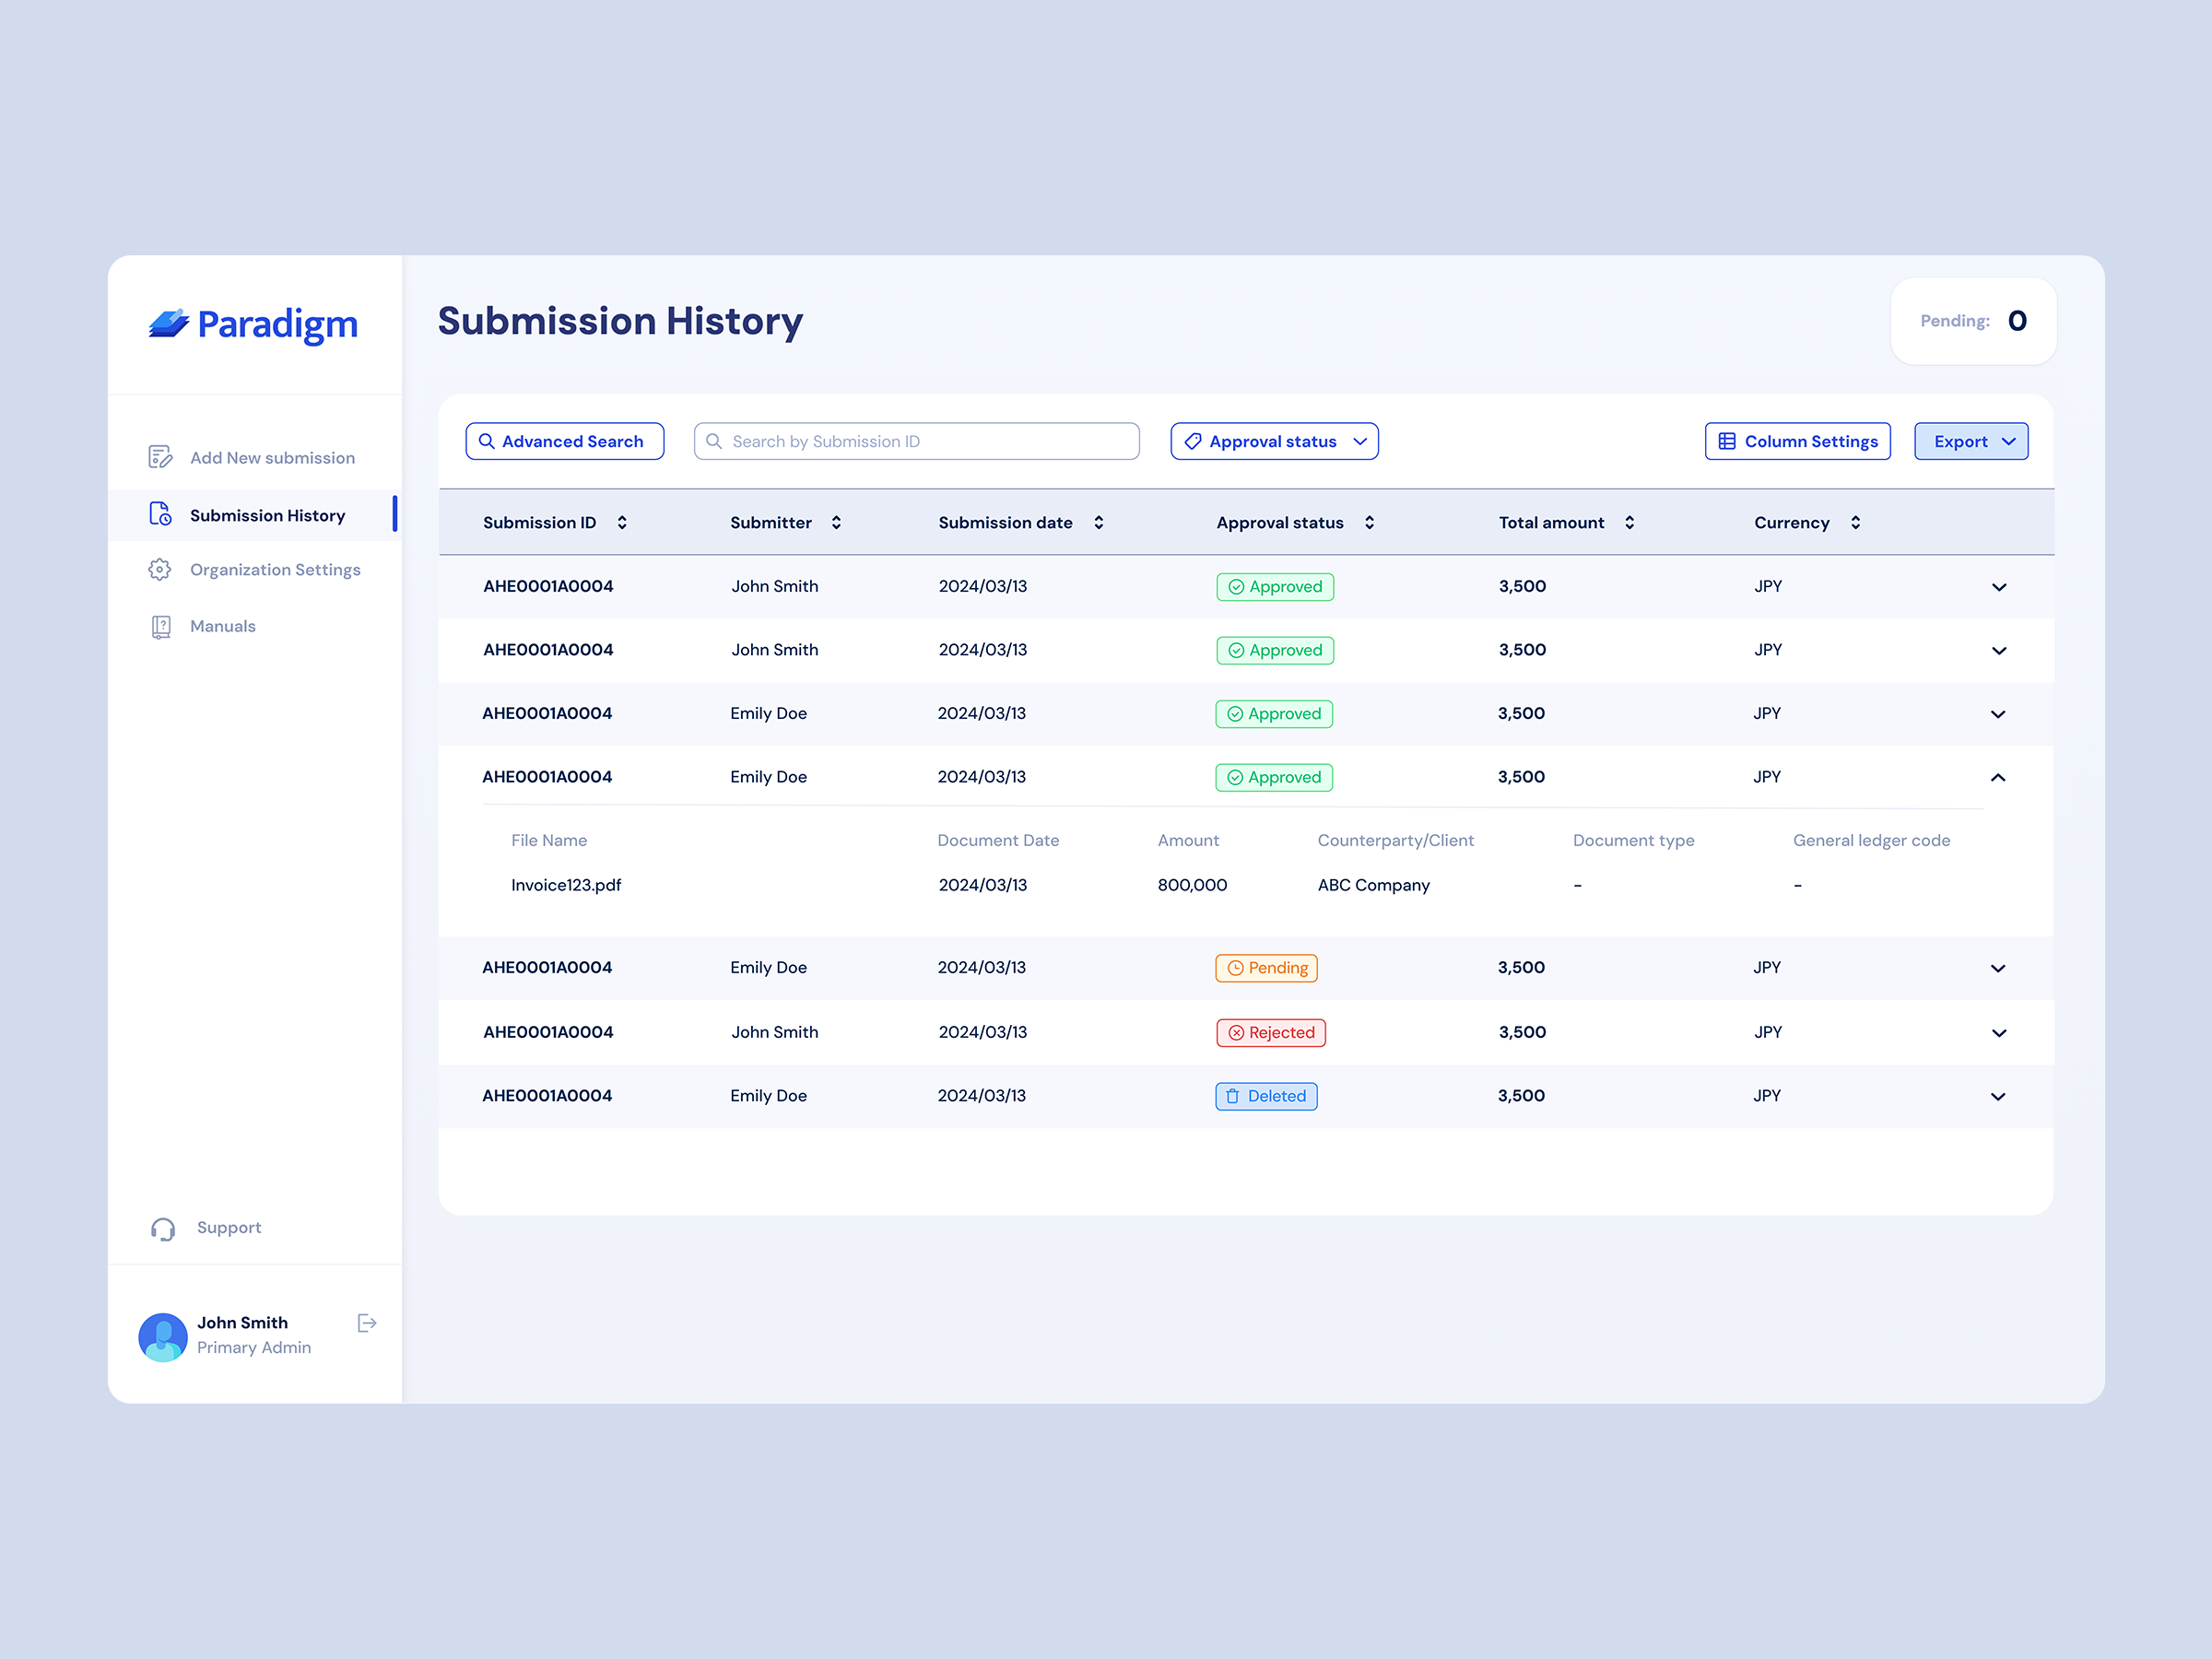2212x1659 pixels.
Task: Click the logout icon beside John Smith
Action: [x=367, y=1323]
